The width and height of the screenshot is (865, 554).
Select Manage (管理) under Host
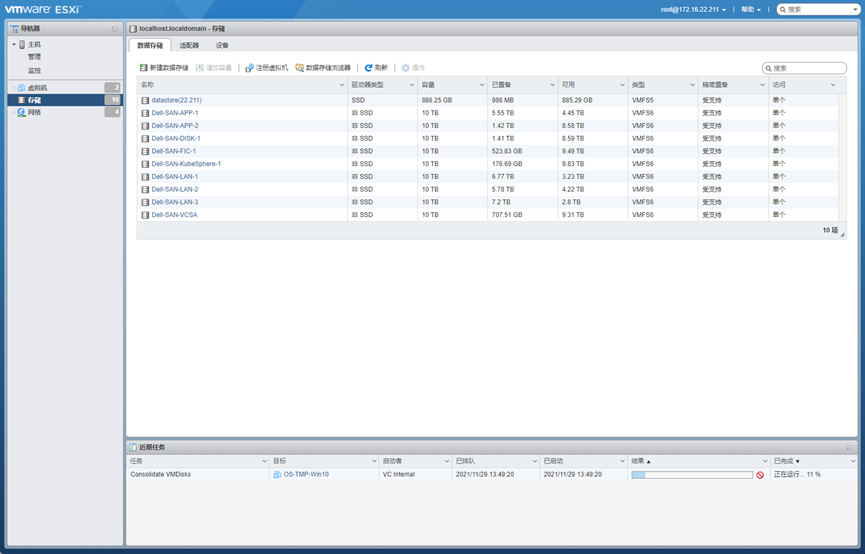coord(34,57)
